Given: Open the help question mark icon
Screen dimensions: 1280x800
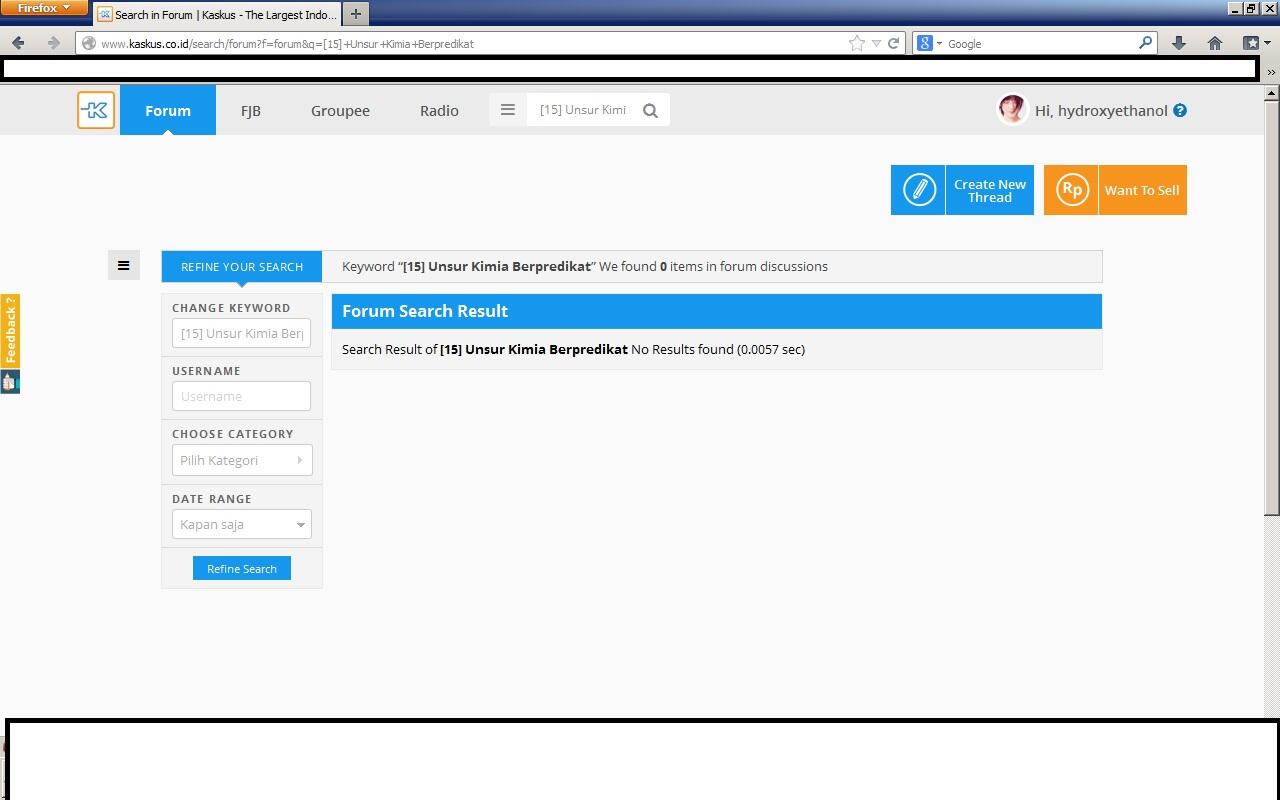Looking at the screenshot, I should (1180, 110).
